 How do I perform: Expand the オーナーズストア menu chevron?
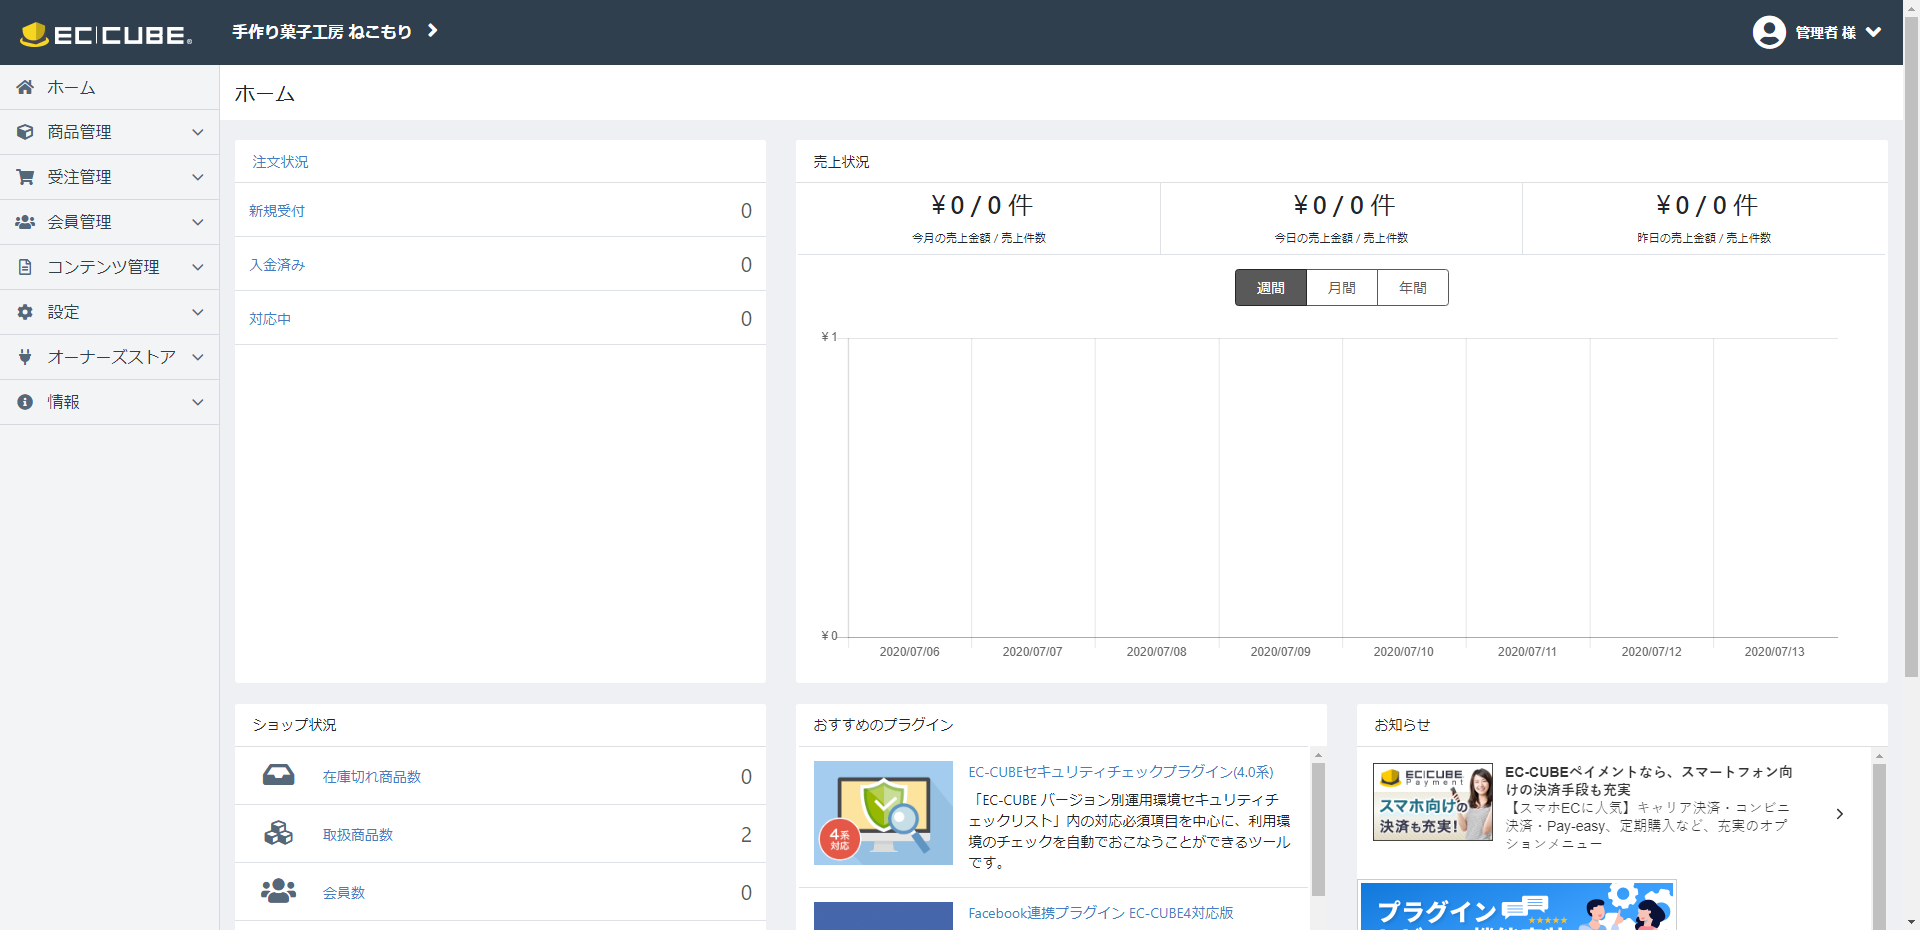[198, 357]
